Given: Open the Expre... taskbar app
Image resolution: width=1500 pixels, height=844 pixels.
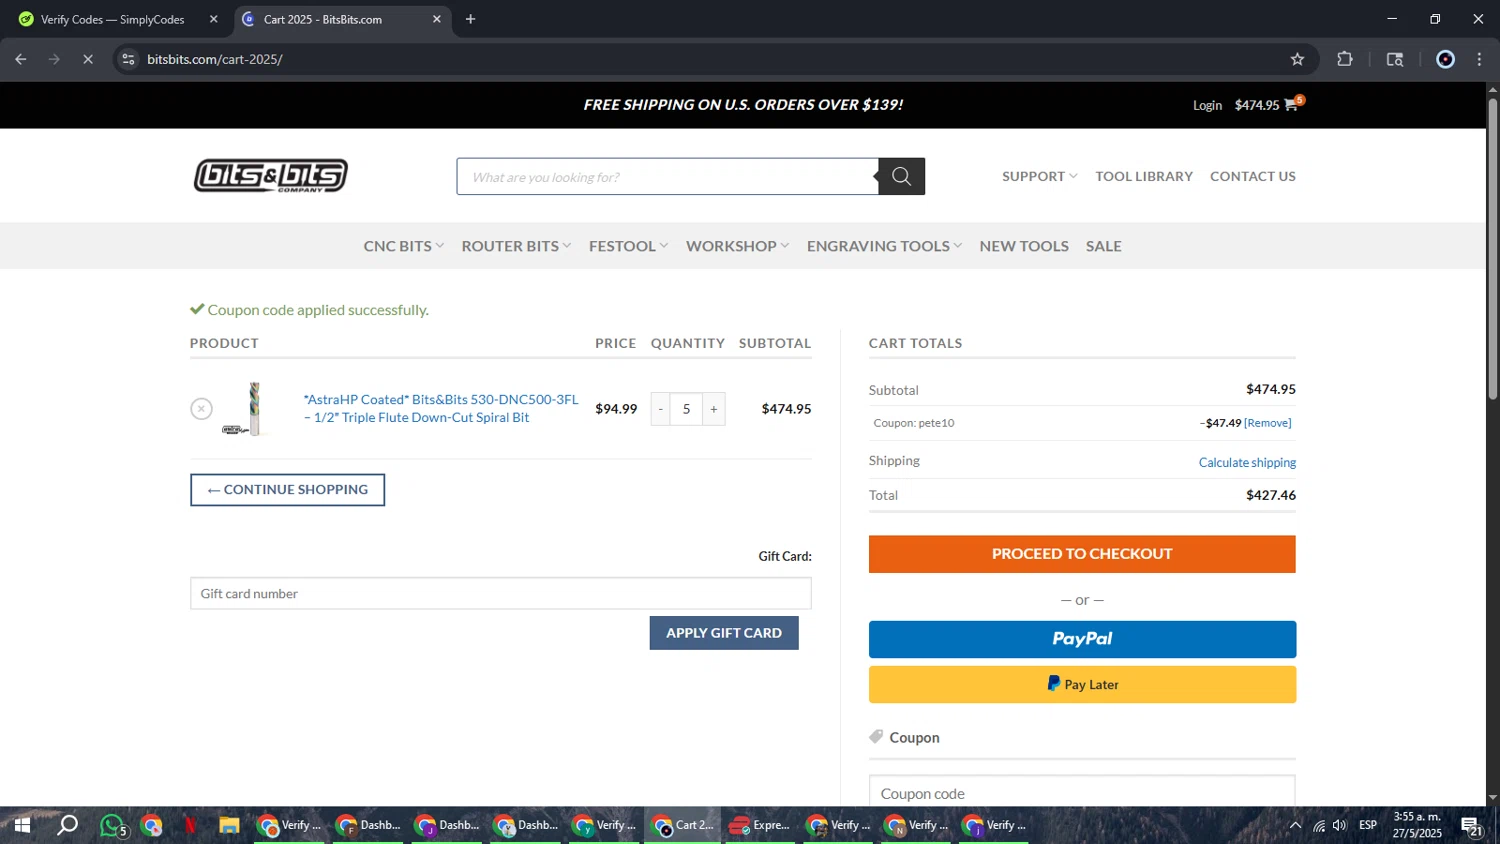Looking at the screenshot, I should pyautogui.click(x=760, y=825).
